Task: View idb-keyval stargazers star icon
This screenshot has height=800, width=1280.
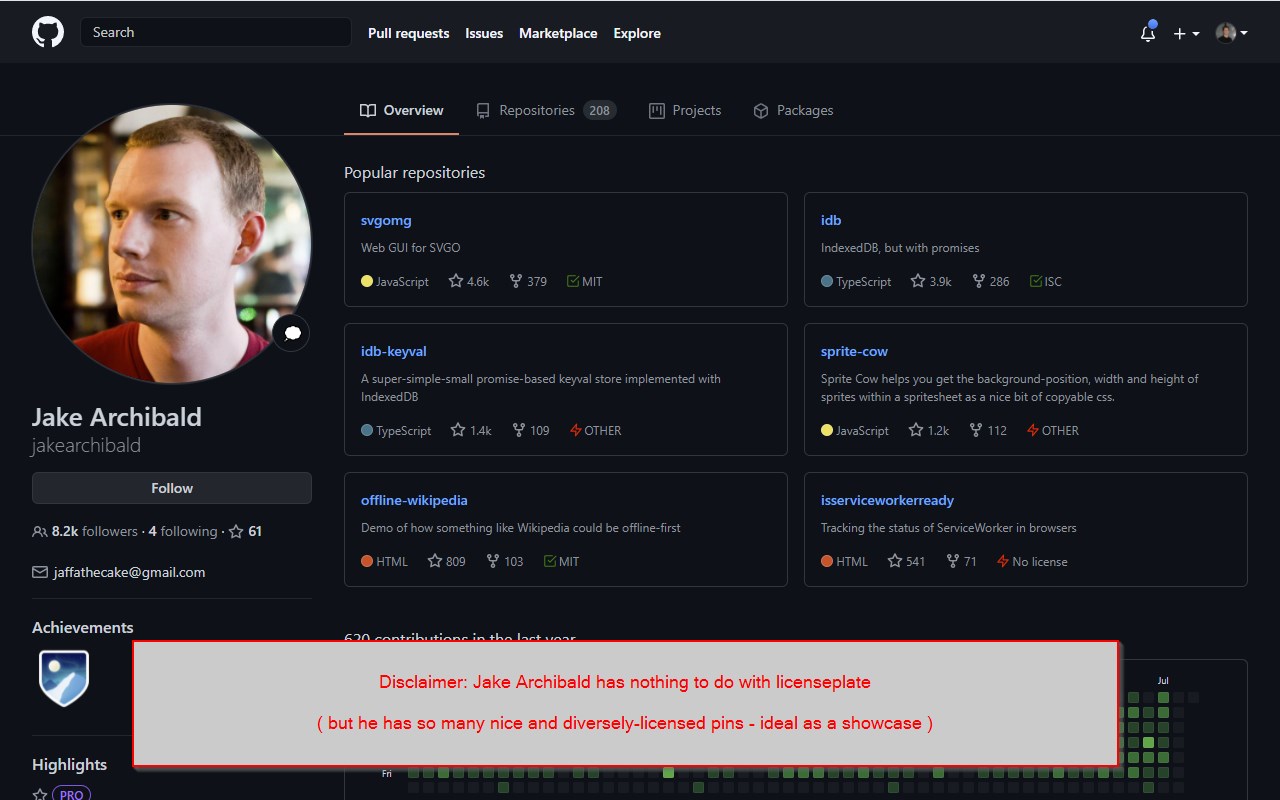Action: (458, 430)
